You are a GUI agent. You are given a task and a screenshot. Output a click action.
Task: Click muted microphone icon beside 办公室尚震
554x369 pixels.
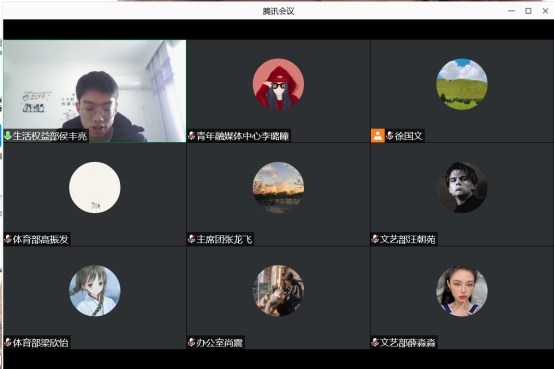pos(191,342)
